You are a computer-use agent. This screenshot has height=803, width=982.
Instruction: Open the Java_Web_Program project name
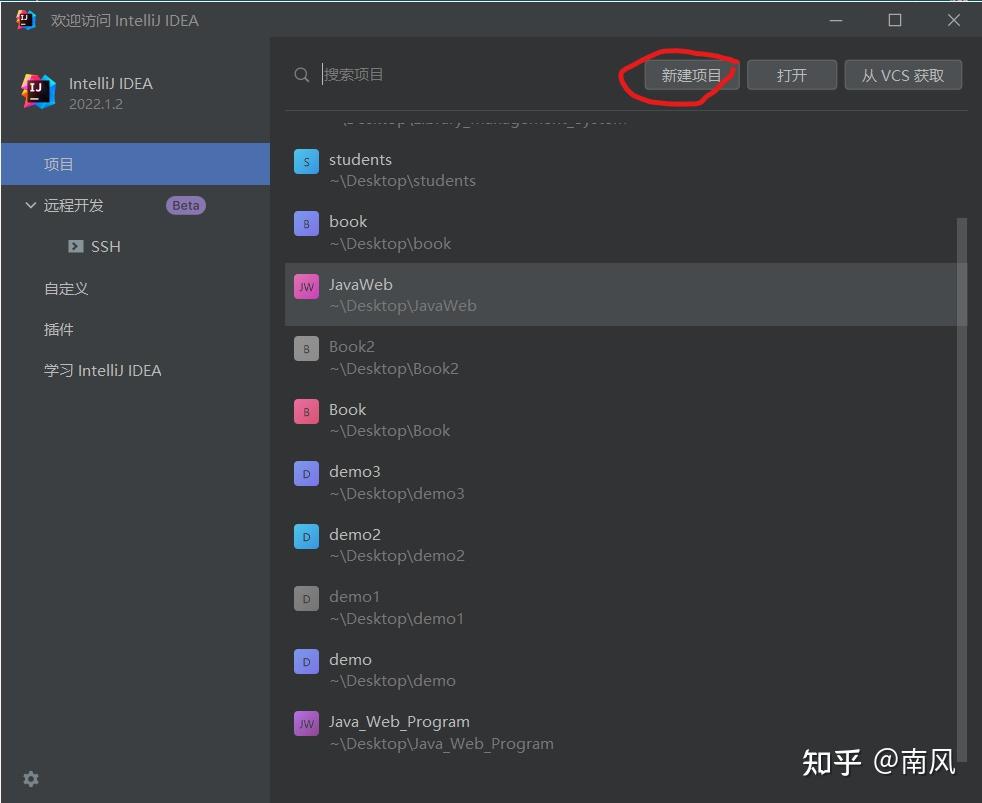coord(399,722)
